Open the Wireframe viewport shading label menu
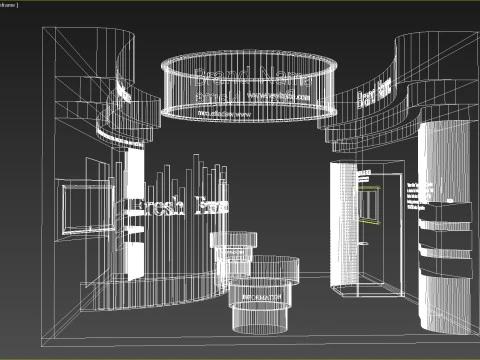 point(8,5)
